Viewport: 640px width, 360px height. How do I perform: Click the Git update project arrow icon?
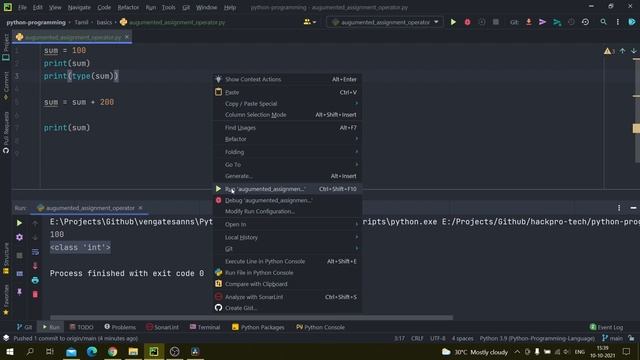click(529, 22)
